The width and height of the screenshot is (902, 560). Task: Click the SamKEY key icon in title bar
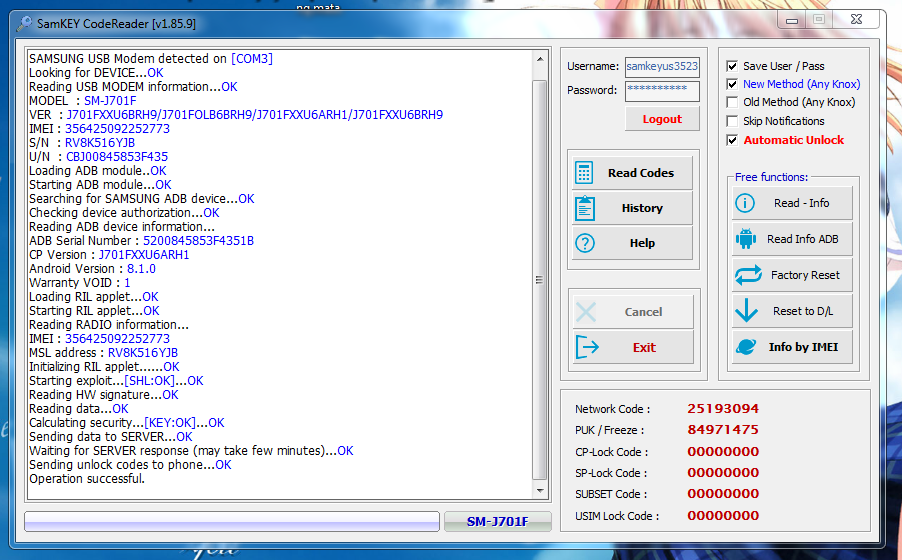click(x=24, y=24)
